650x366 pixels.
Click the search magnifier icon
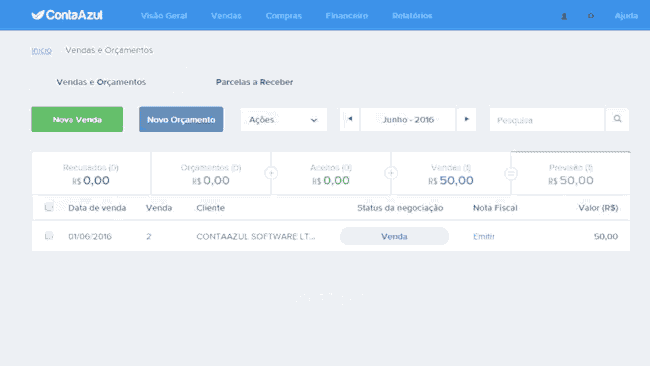pyautogui.click(x=617, y=119)
